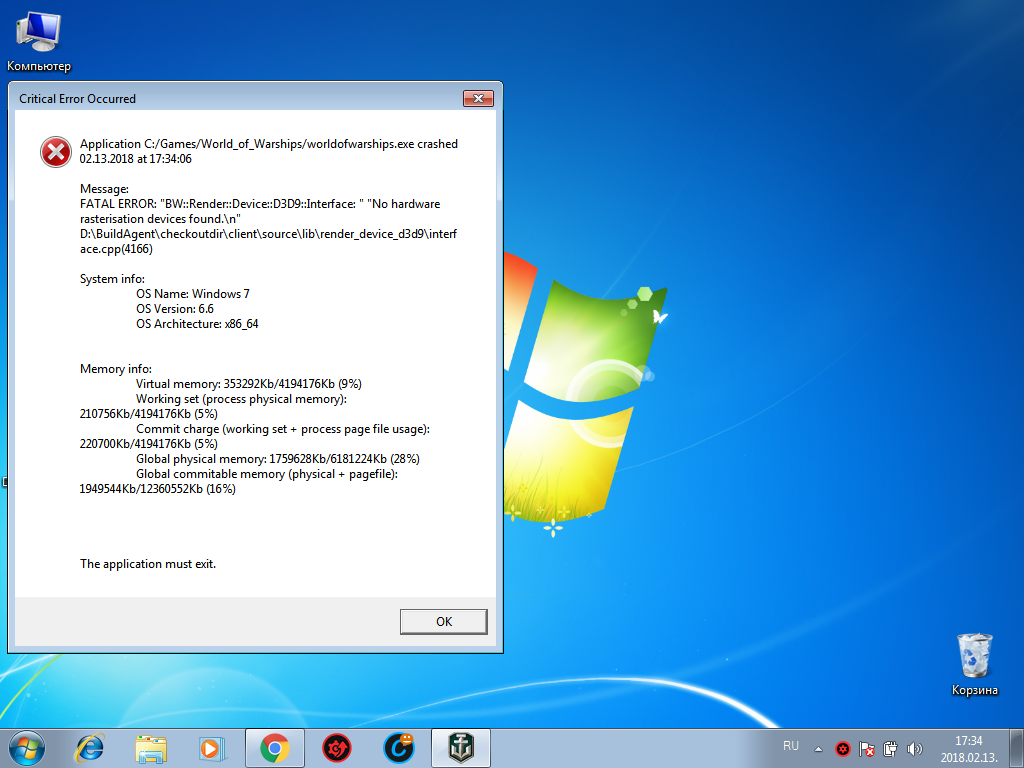Close the Critical Error Occurred dialog

pyautogui.click(x=478, y=99)
